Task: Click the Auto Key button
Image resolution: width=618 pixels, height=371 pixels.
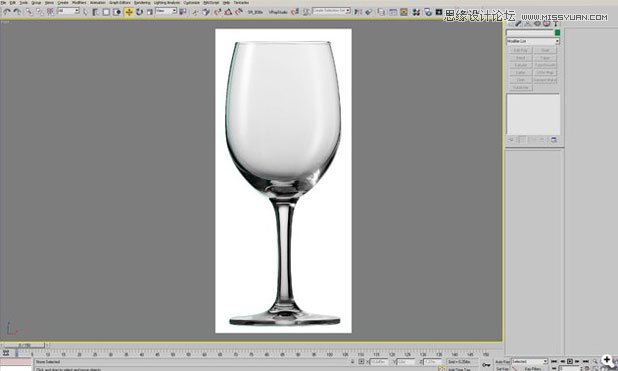Action: point(502,362)
